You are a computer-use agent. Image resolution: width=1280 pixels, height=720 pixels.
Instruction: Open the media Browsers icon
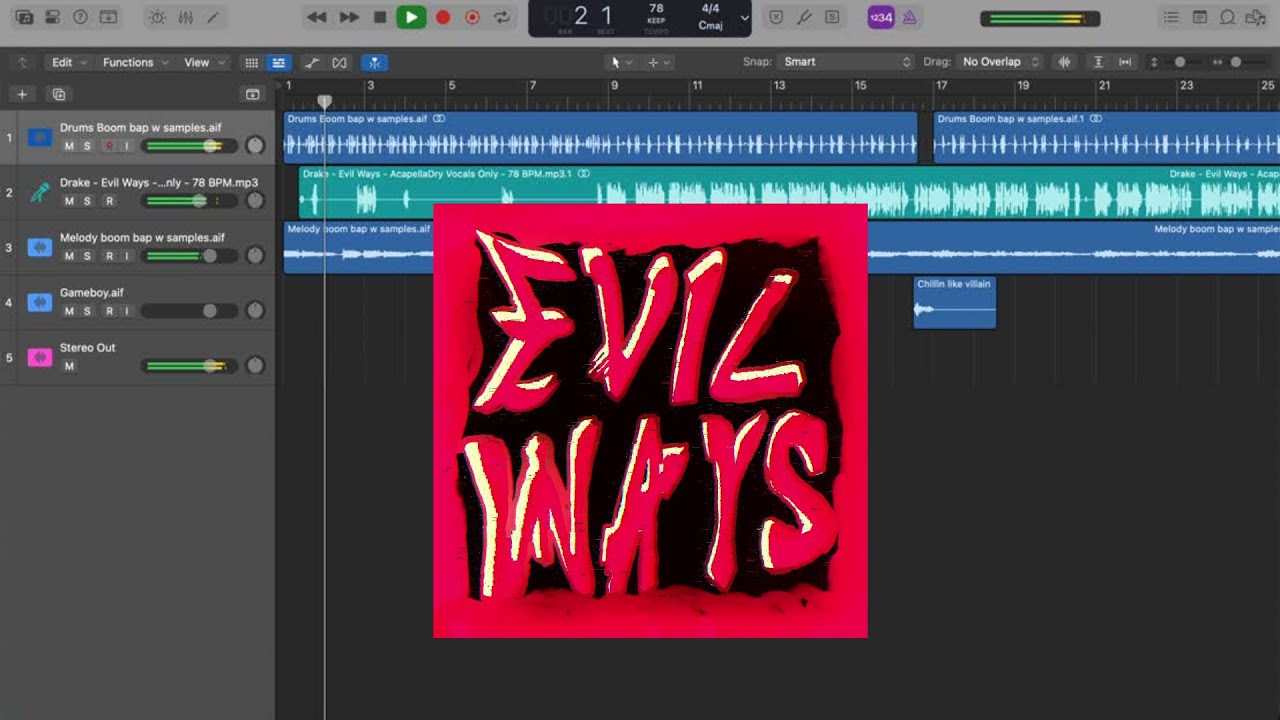coord(1254,17)
